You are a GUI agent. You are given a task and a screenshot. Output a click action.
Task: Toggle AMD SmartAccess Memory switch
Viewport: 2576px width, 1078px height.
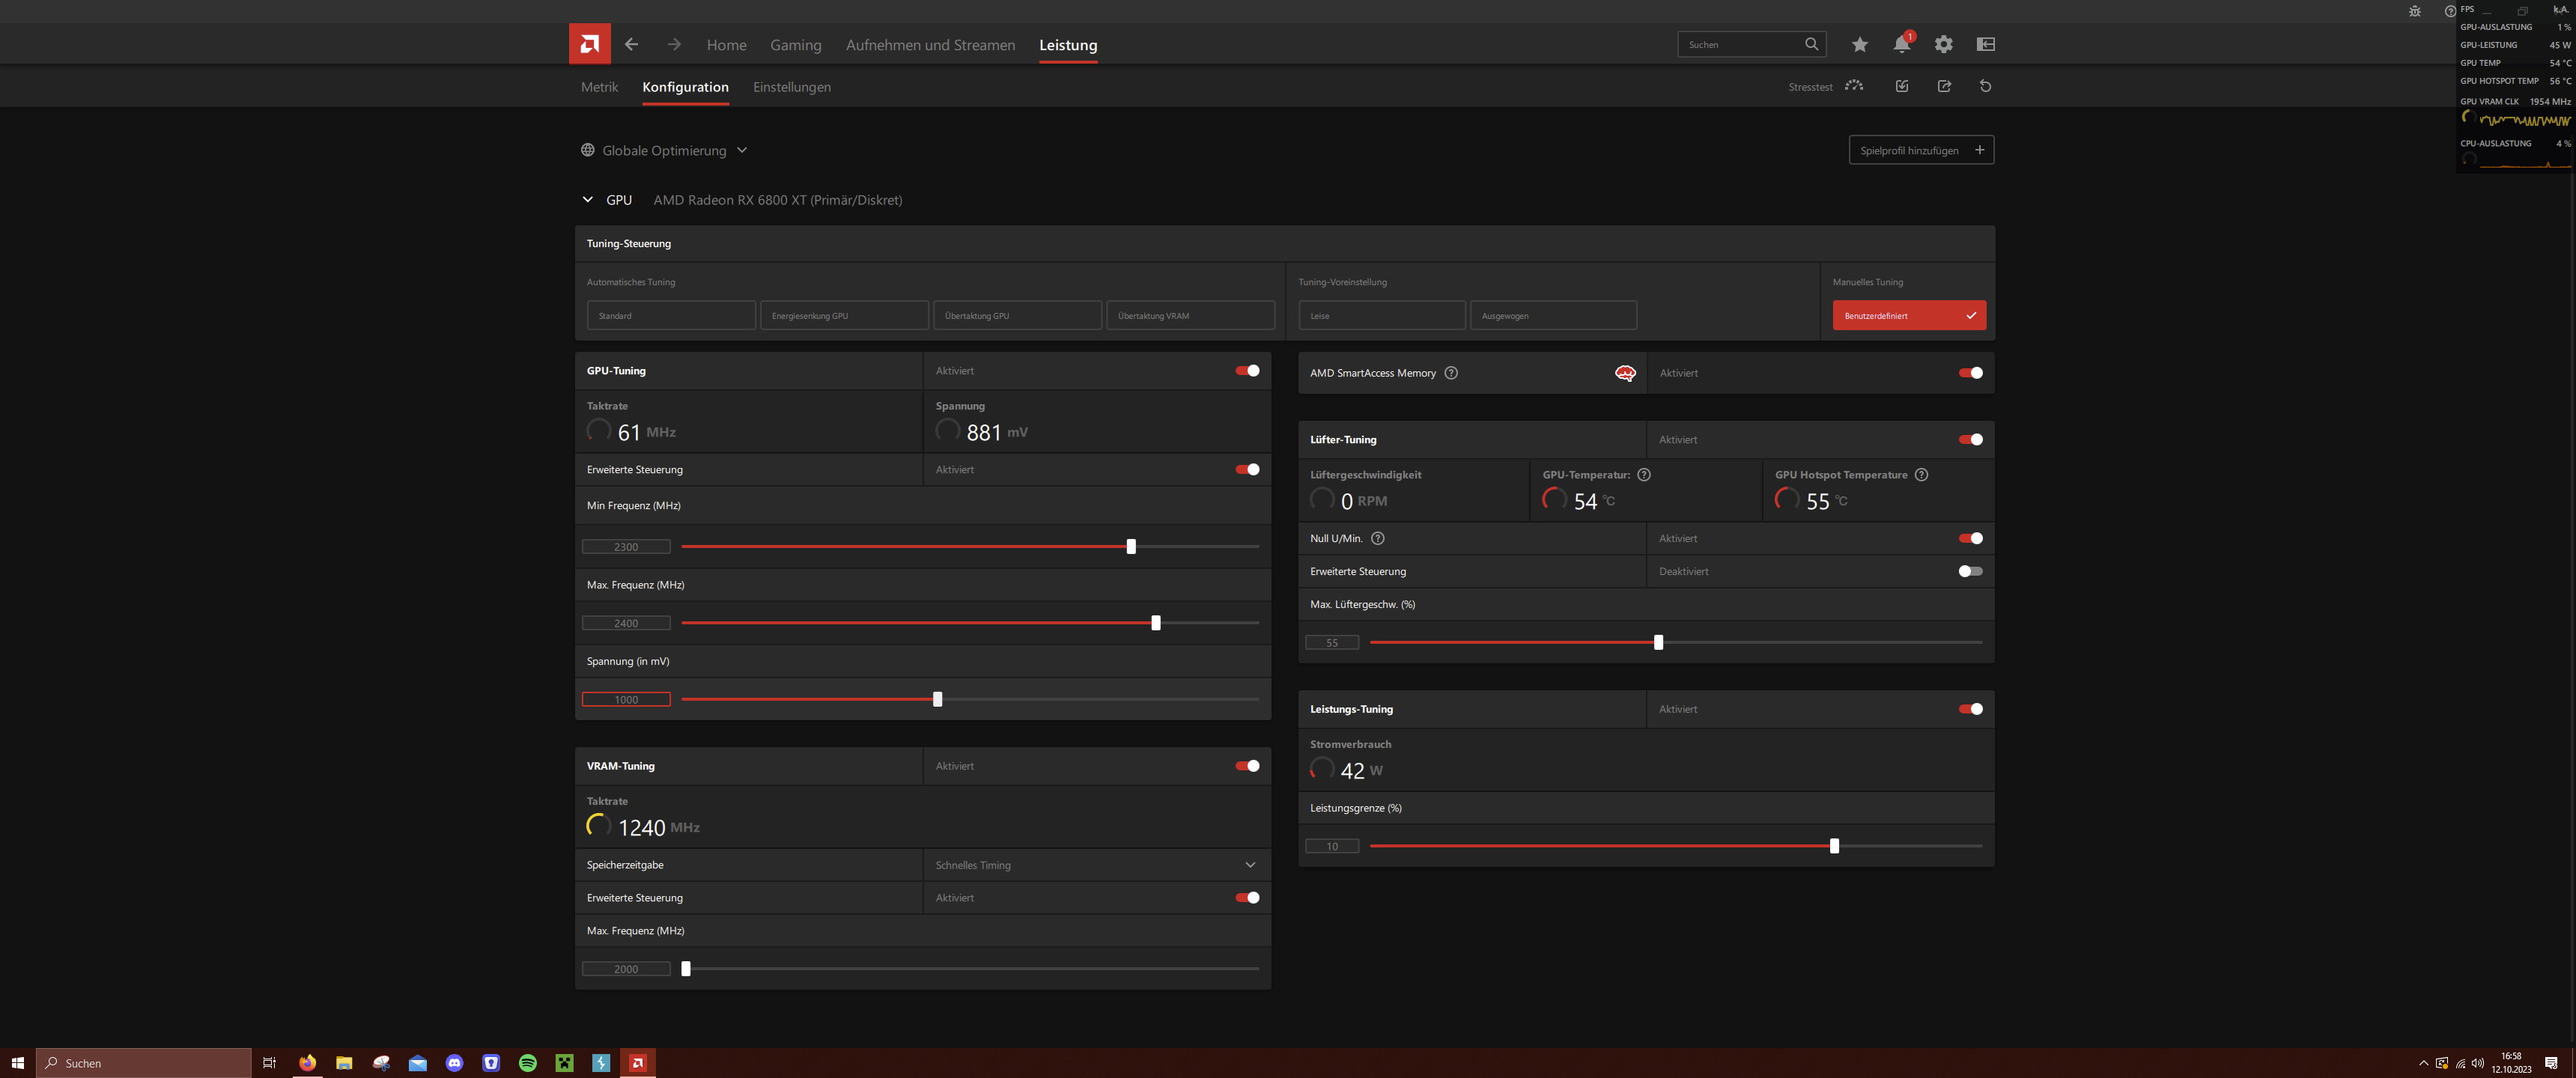1970,373
